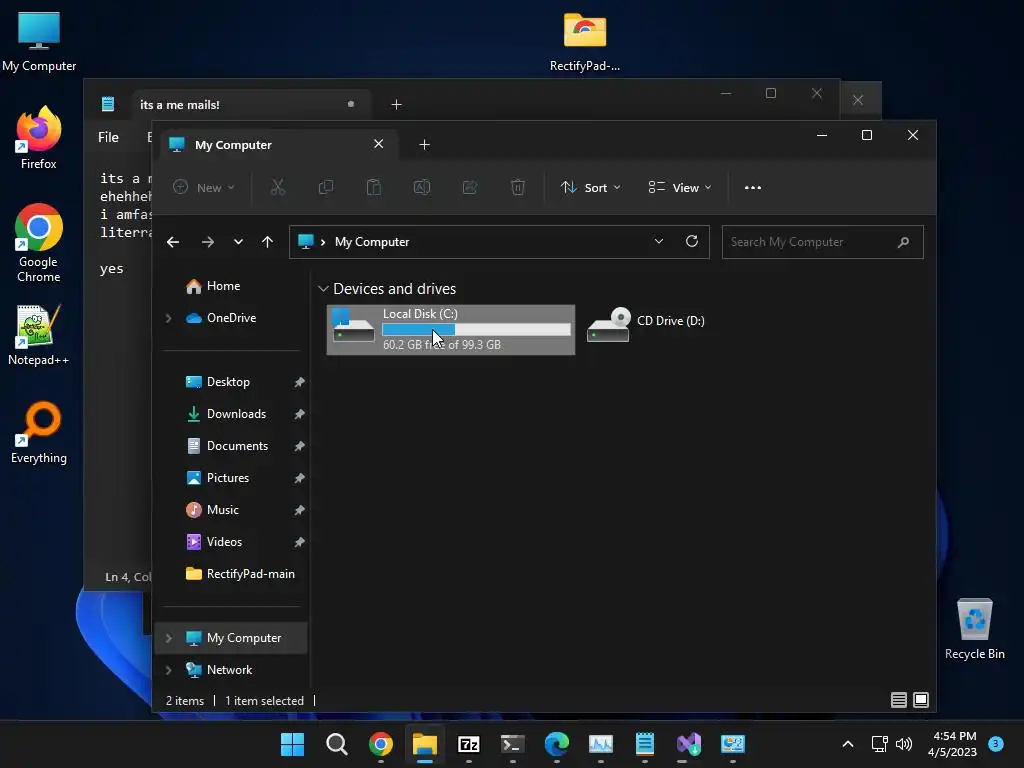Open the clock and date flyout
Image resolution: width=1024 pixels, height=768 pixels.
952,744
